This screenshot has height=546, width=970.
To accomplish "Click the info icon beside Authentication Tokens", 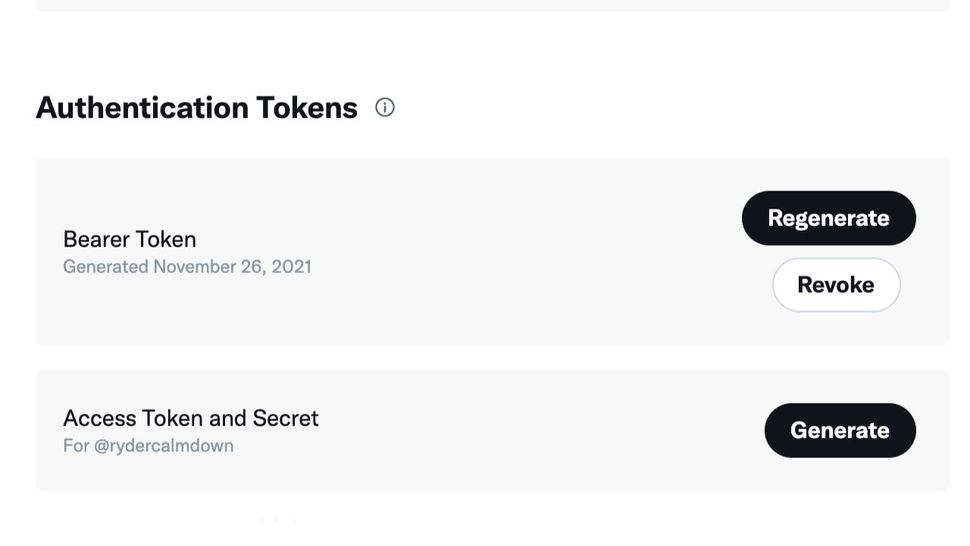I will pyautogui.click(x=385, y=107).
